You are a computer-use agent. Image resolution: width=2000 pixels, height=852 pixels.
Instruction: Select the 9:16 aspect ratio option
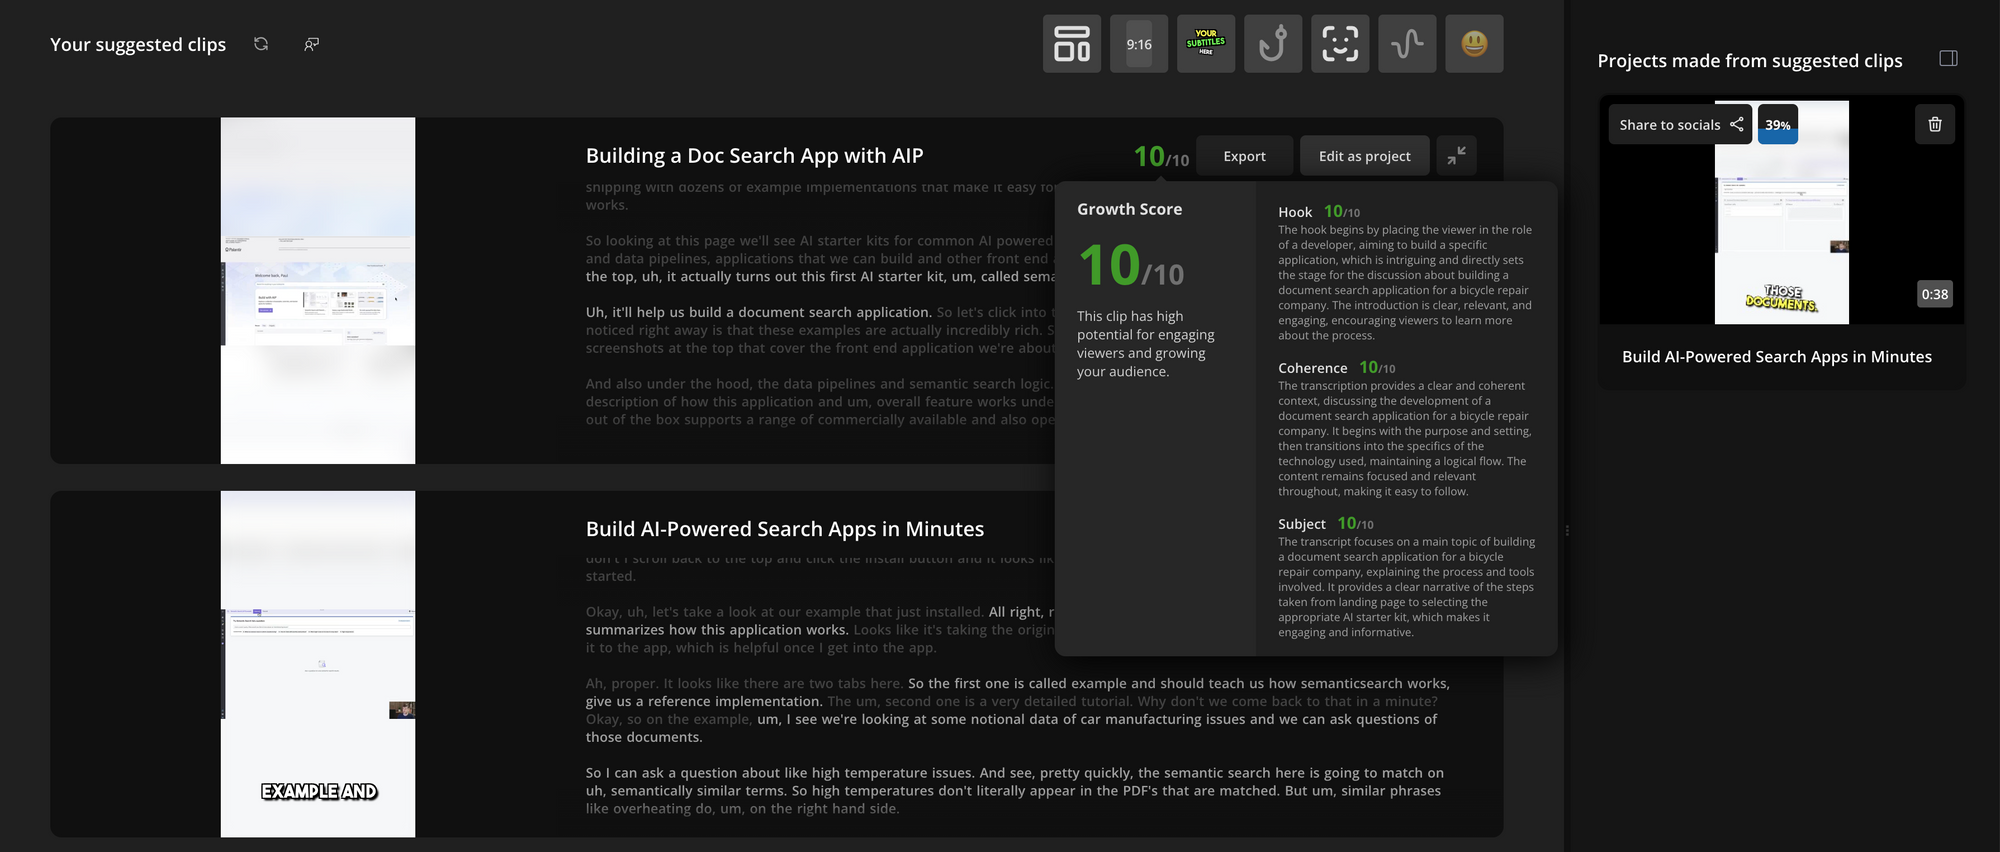1138,44
